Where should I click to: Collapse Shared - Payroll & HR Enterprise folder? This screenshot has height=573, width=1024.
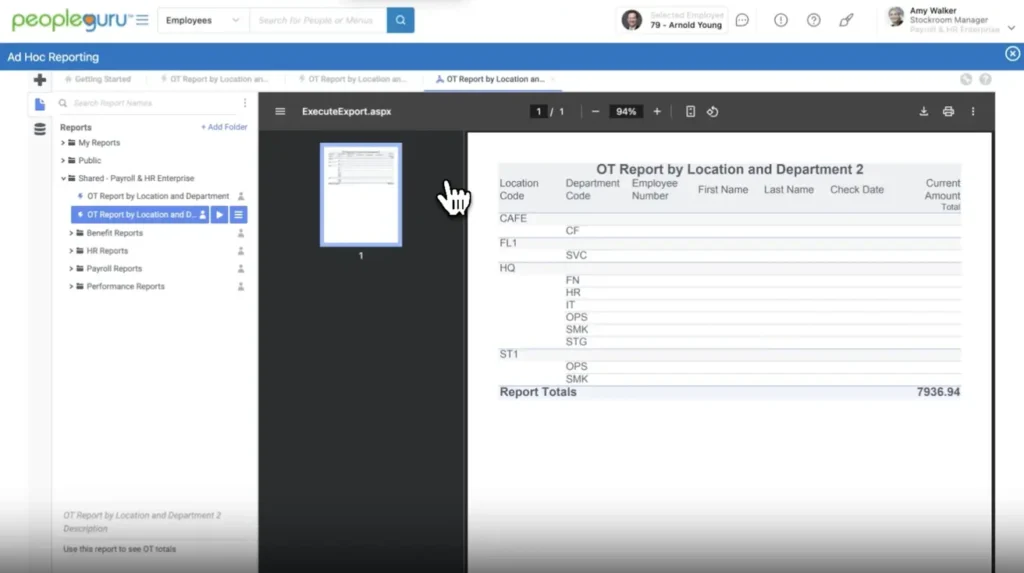63,179
